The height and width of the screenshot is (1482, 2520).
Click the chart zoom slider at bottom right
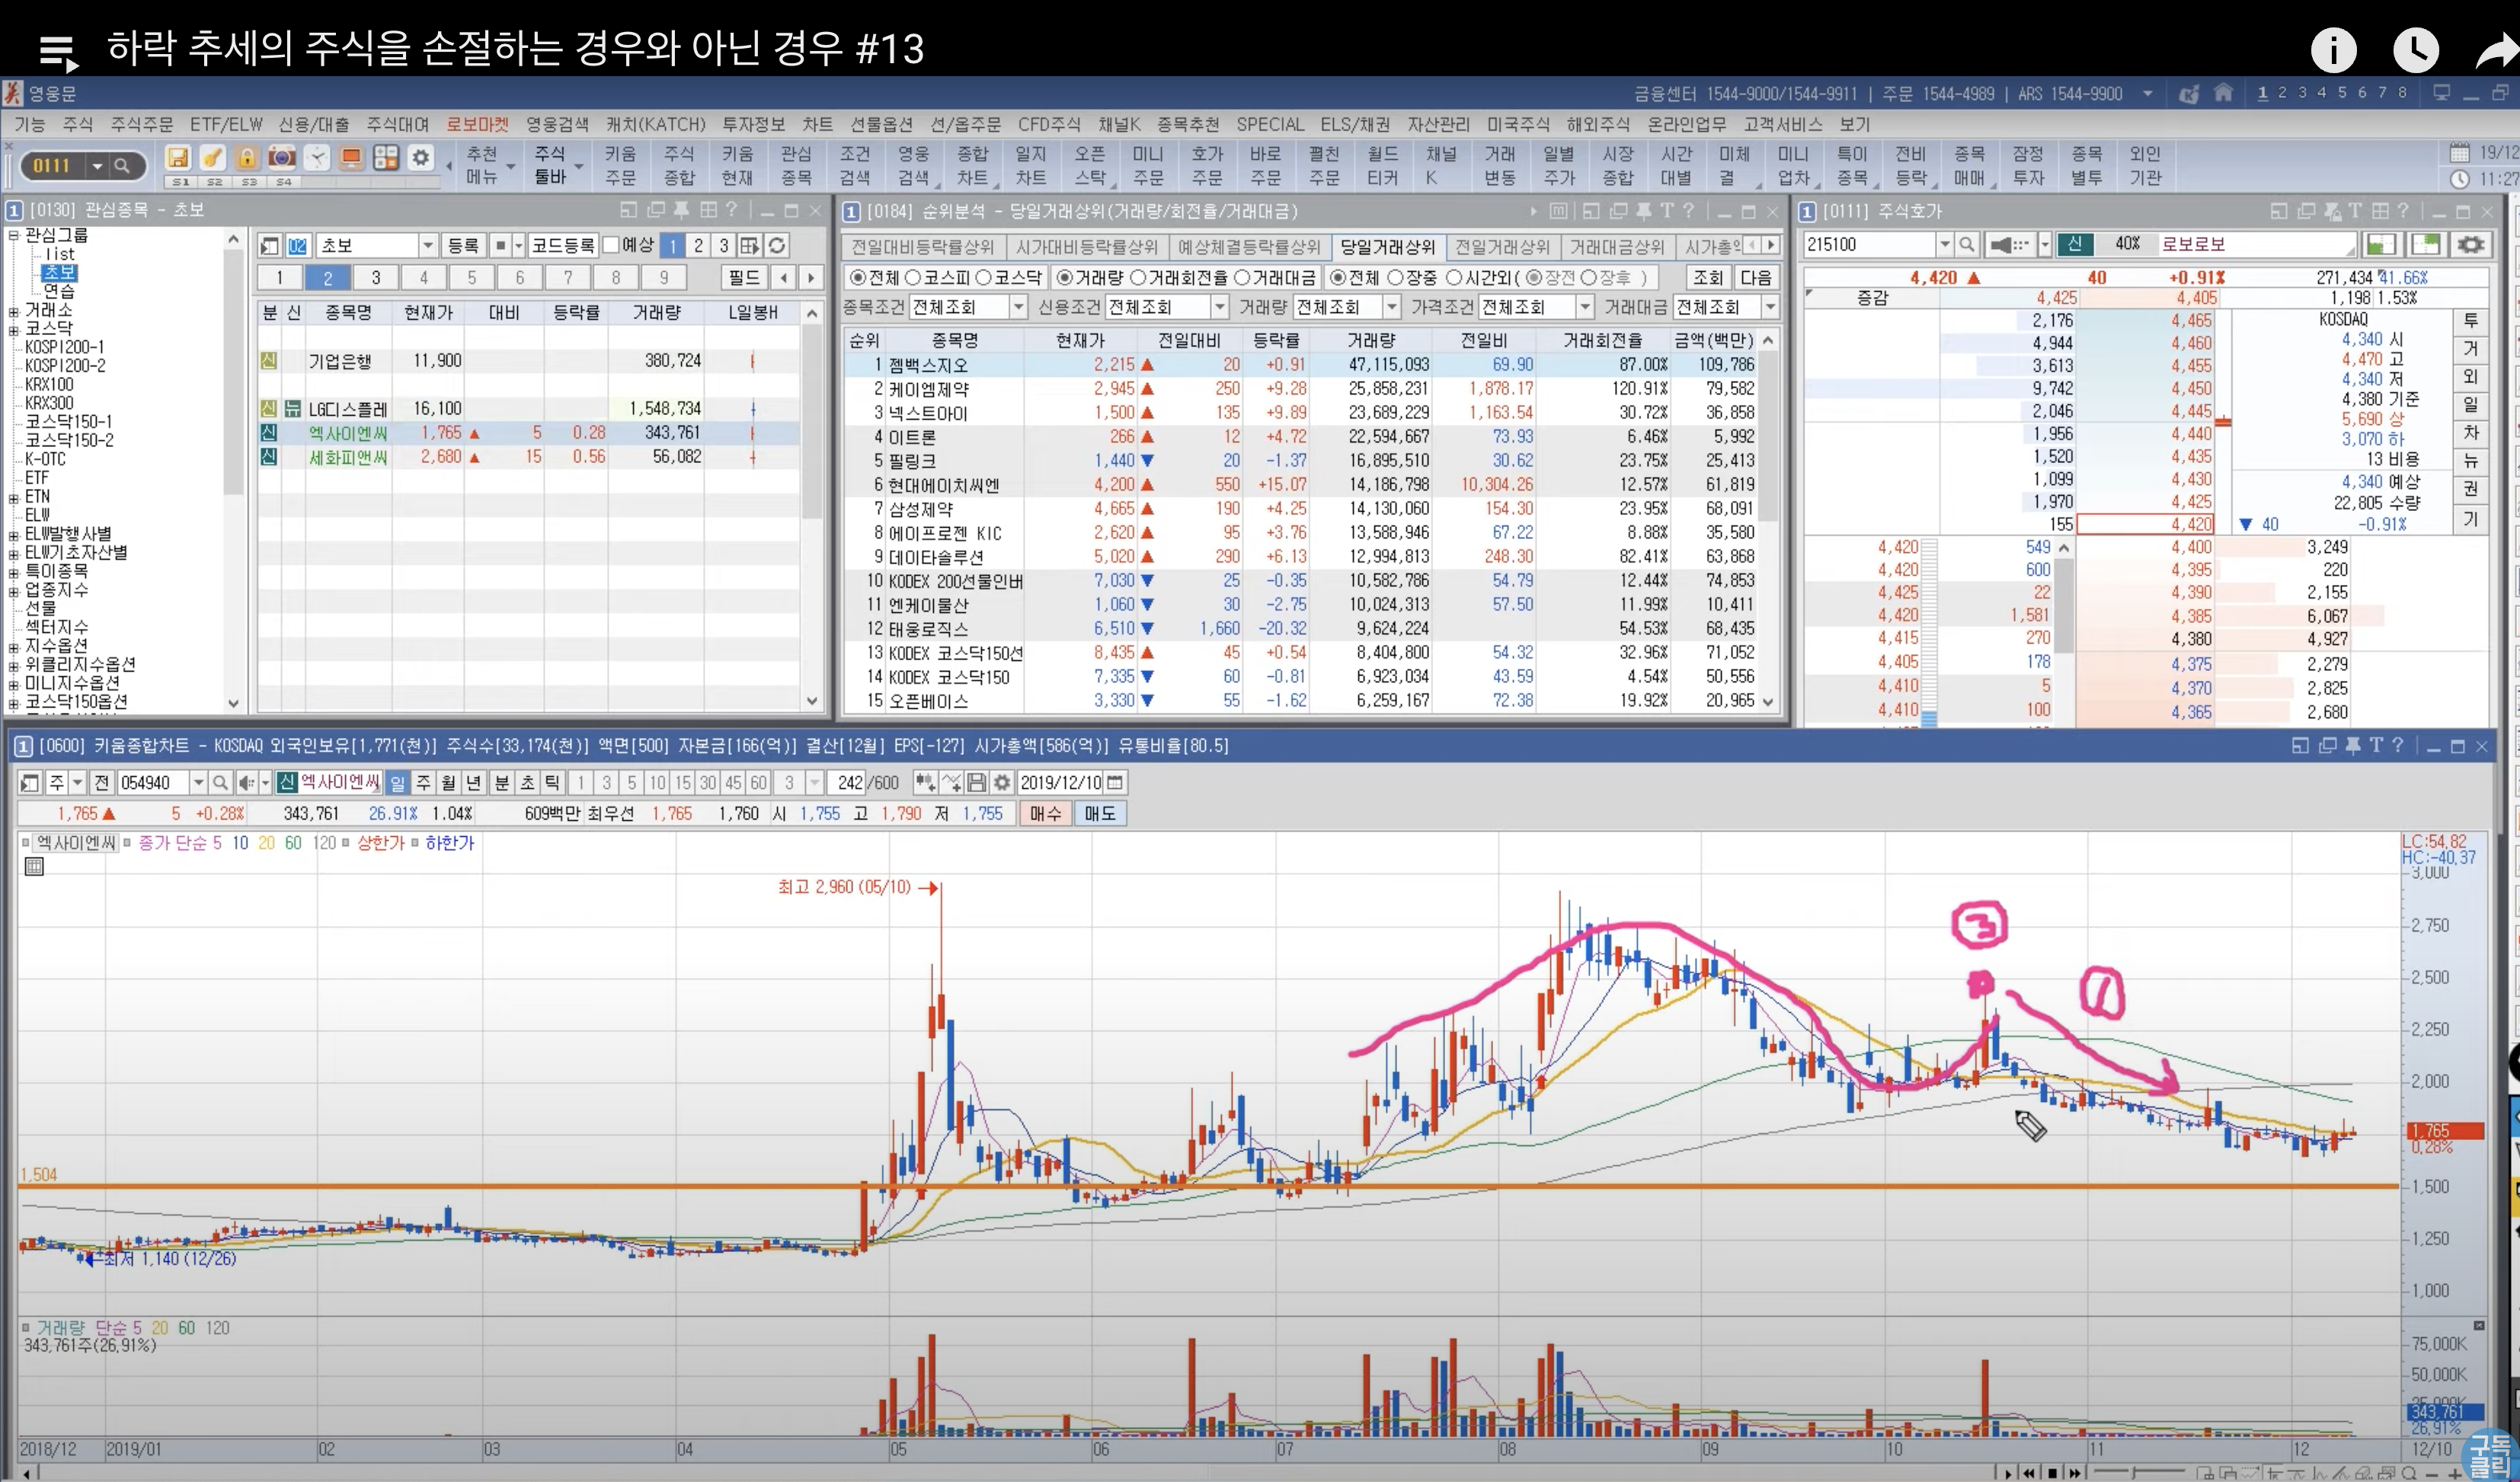pyautogui.click(x=2135, y=1473)
